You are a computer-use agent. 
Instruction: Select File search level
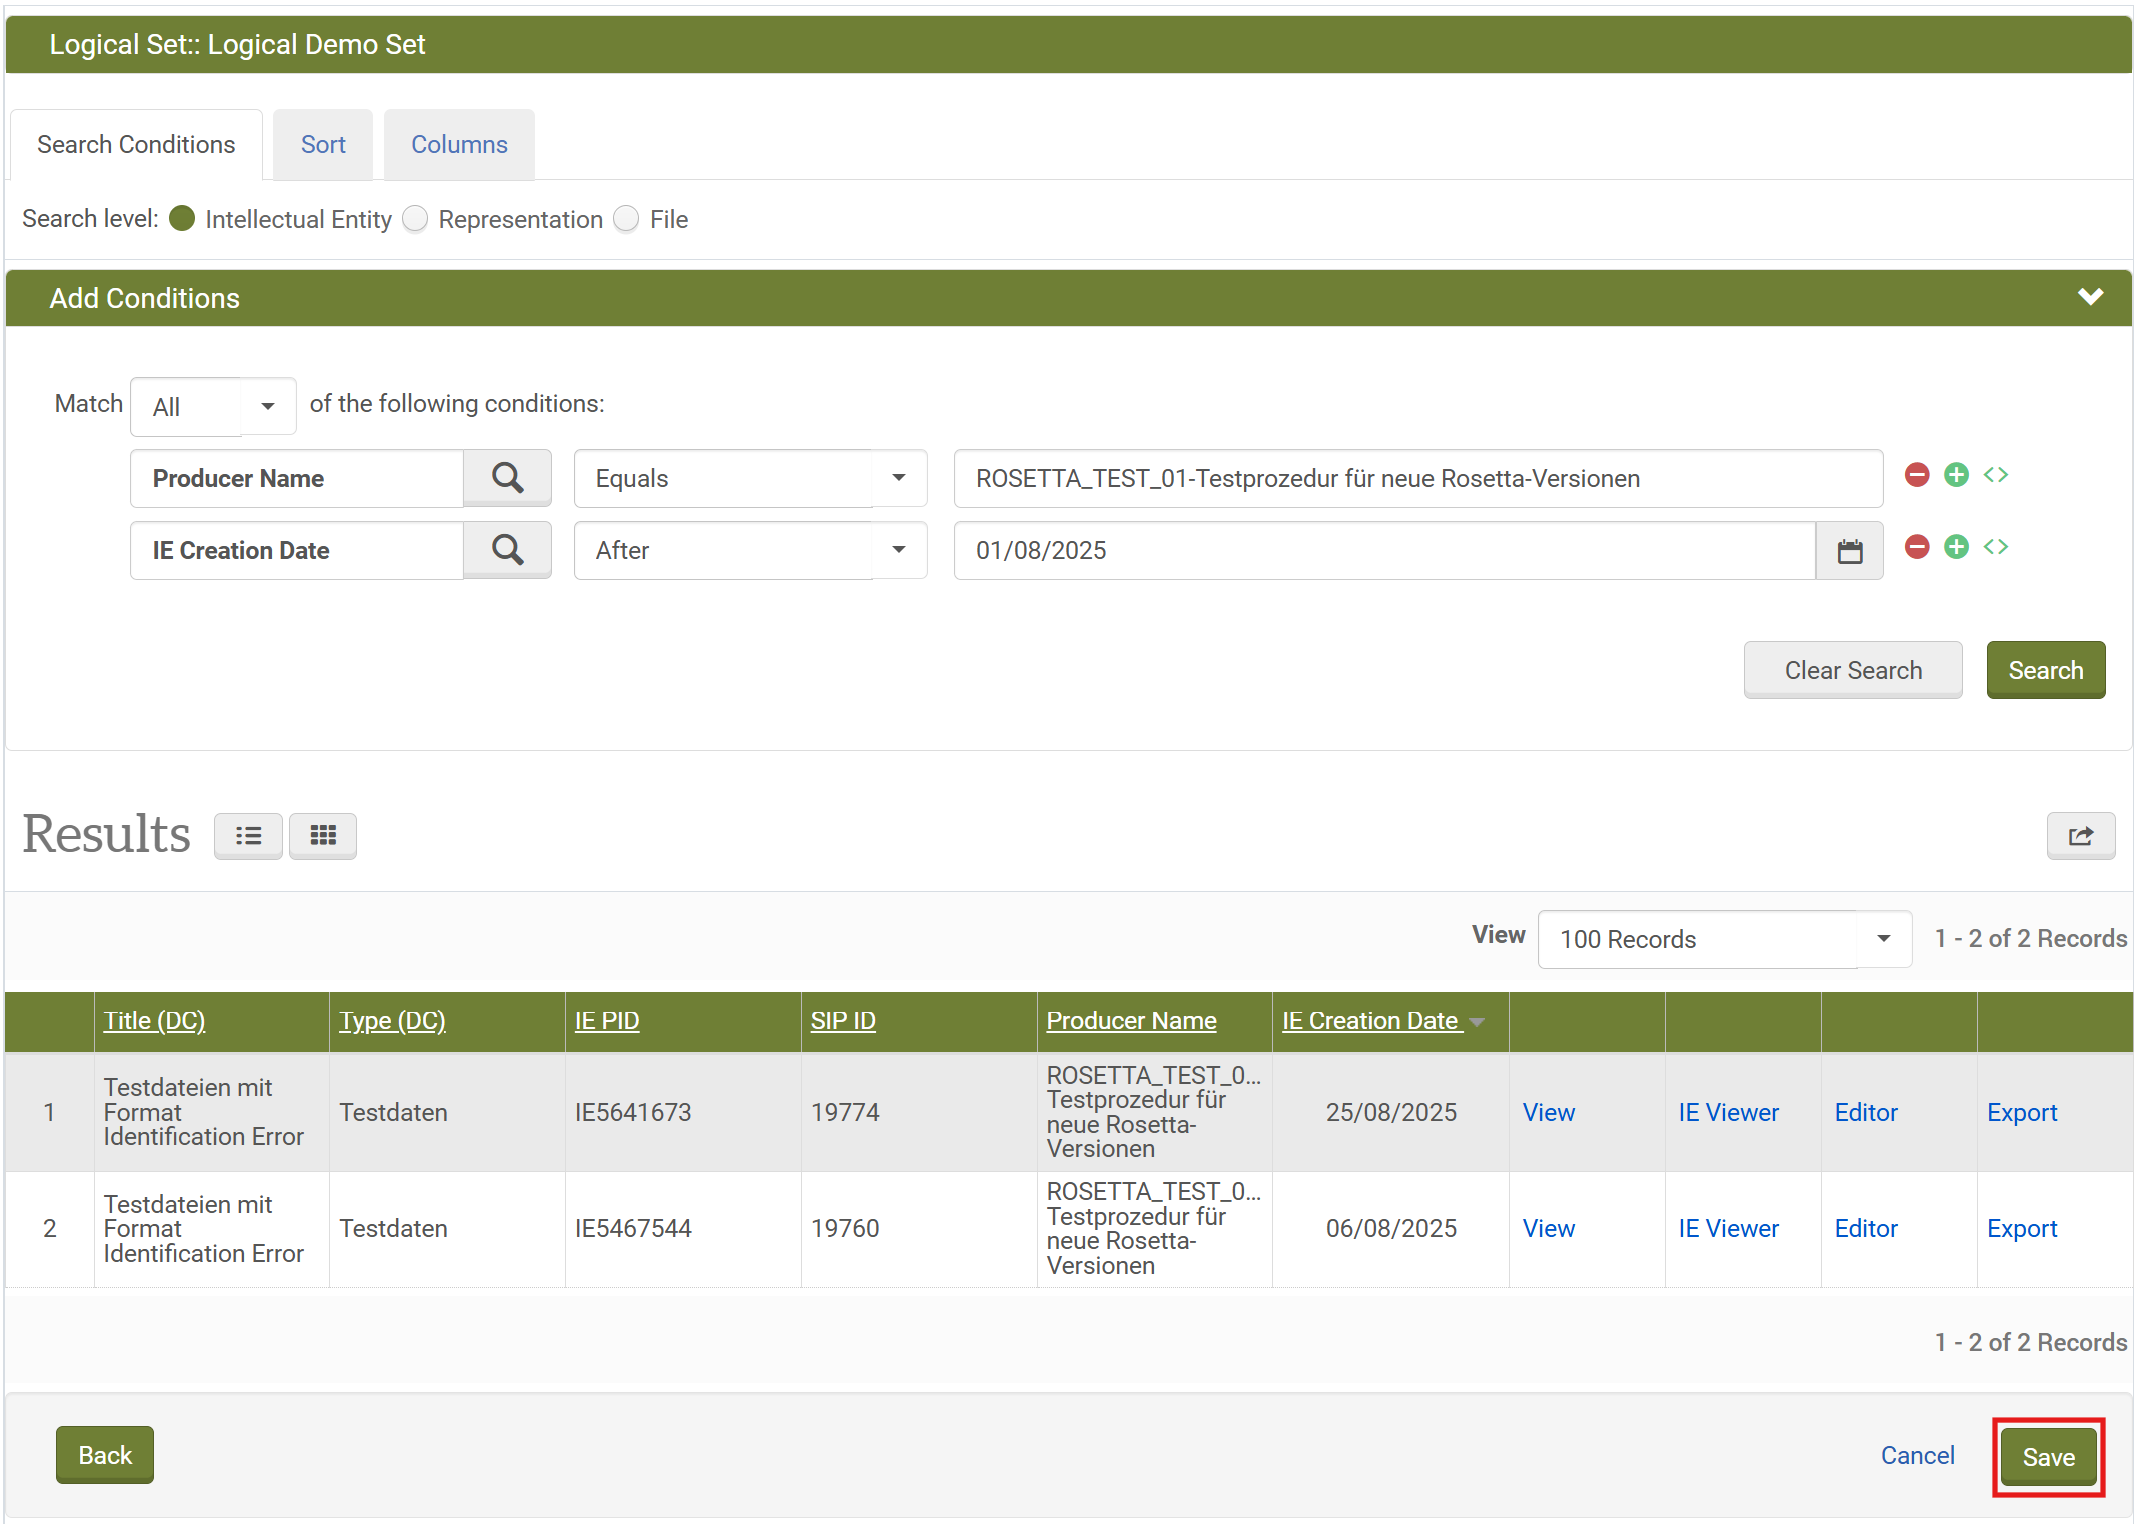pos(626,219)
